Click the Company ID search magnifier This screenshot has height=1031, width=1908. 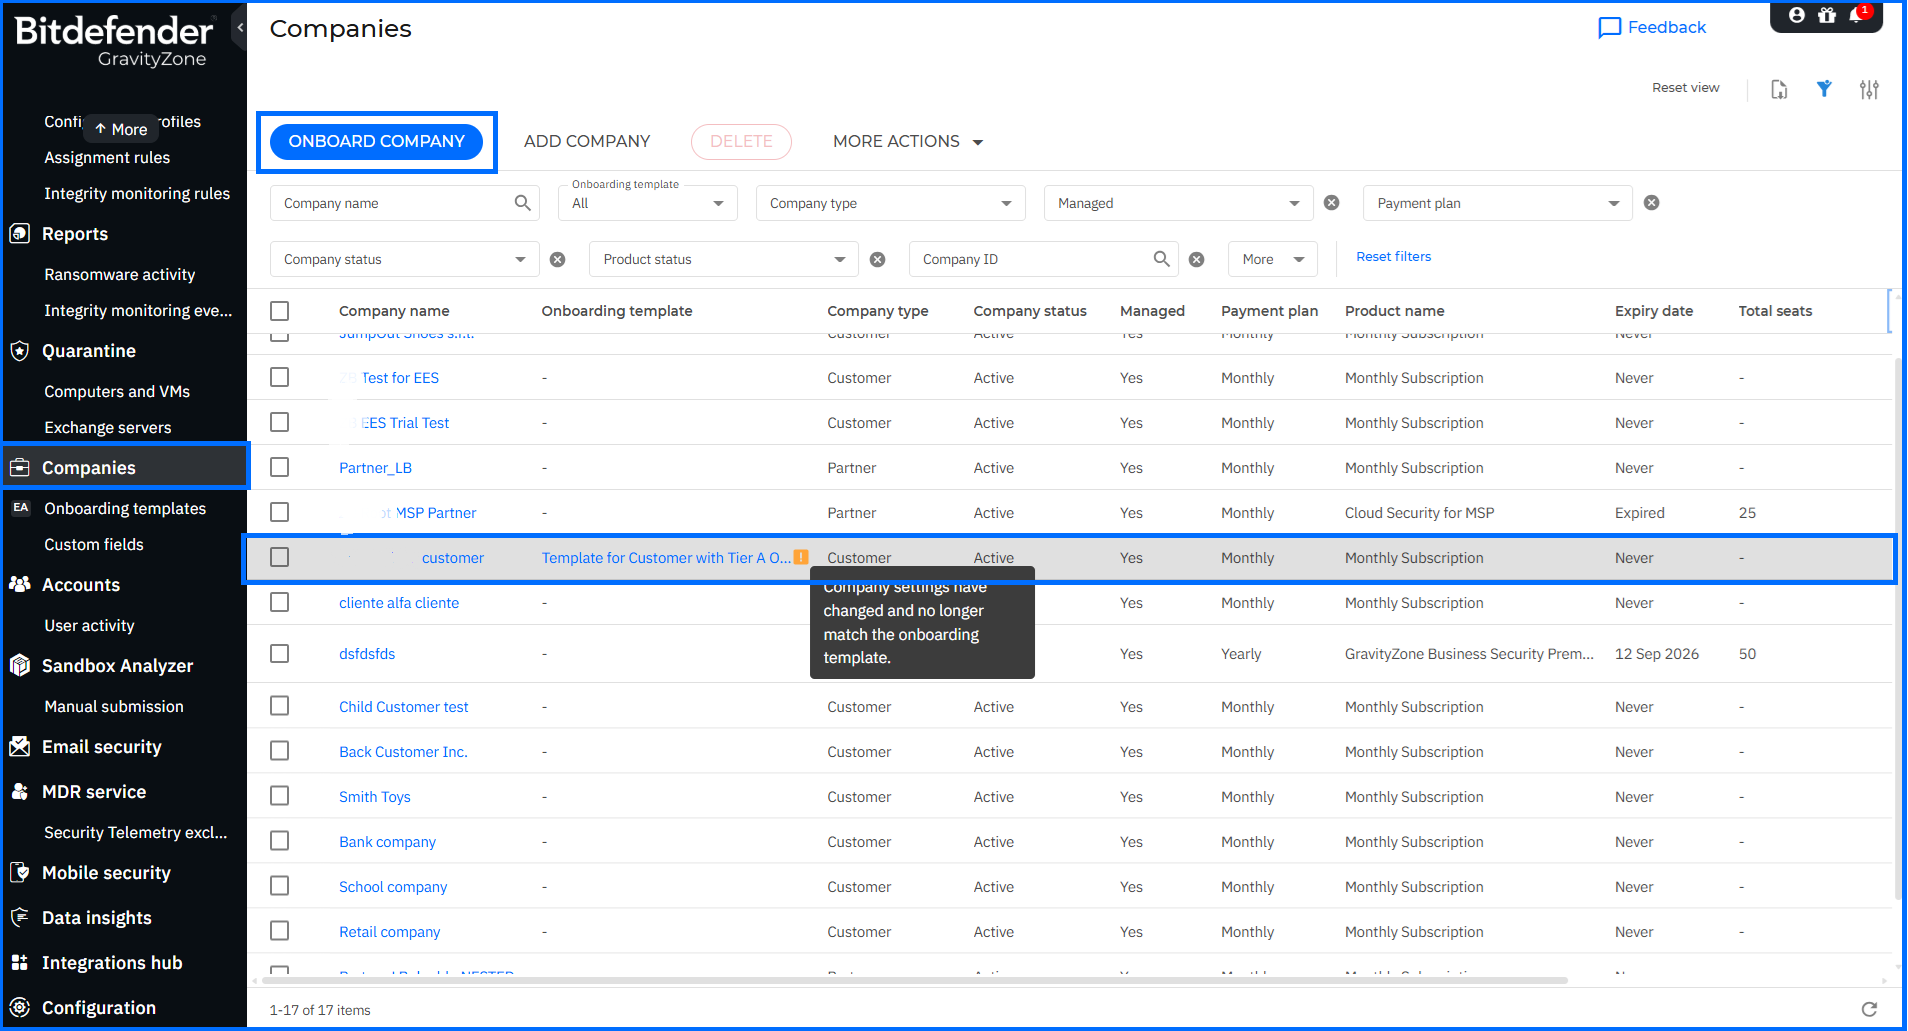click(1161, 259)
